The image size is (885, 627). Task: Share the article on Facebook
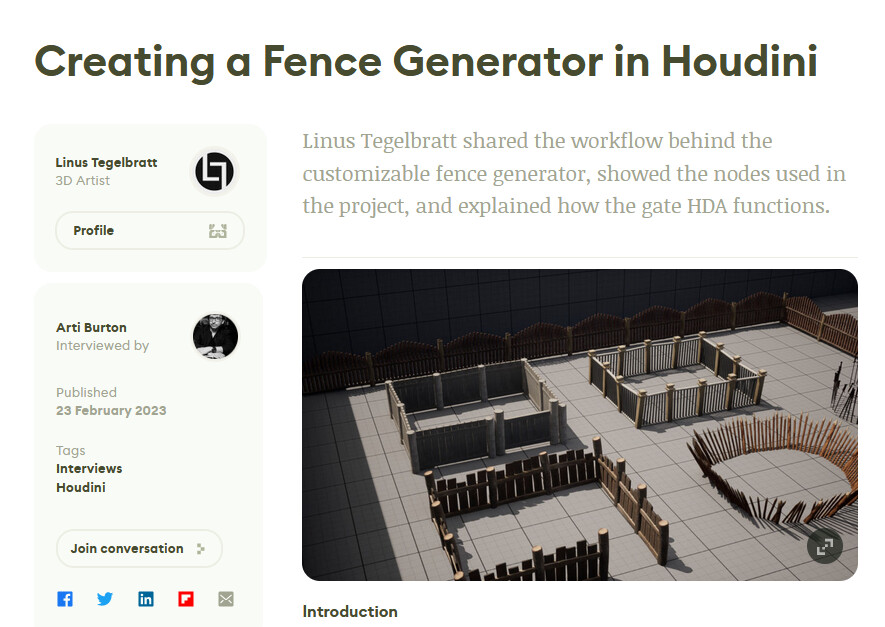click(65, 599)
